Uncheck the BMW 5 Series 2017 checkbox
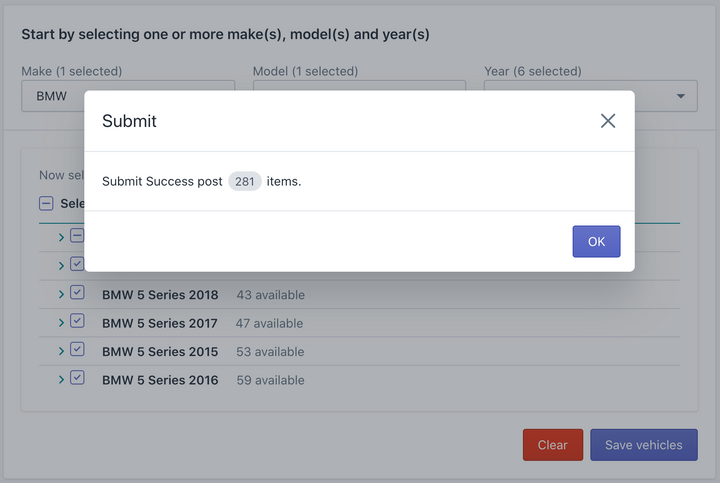 click(x=77, y=321)
